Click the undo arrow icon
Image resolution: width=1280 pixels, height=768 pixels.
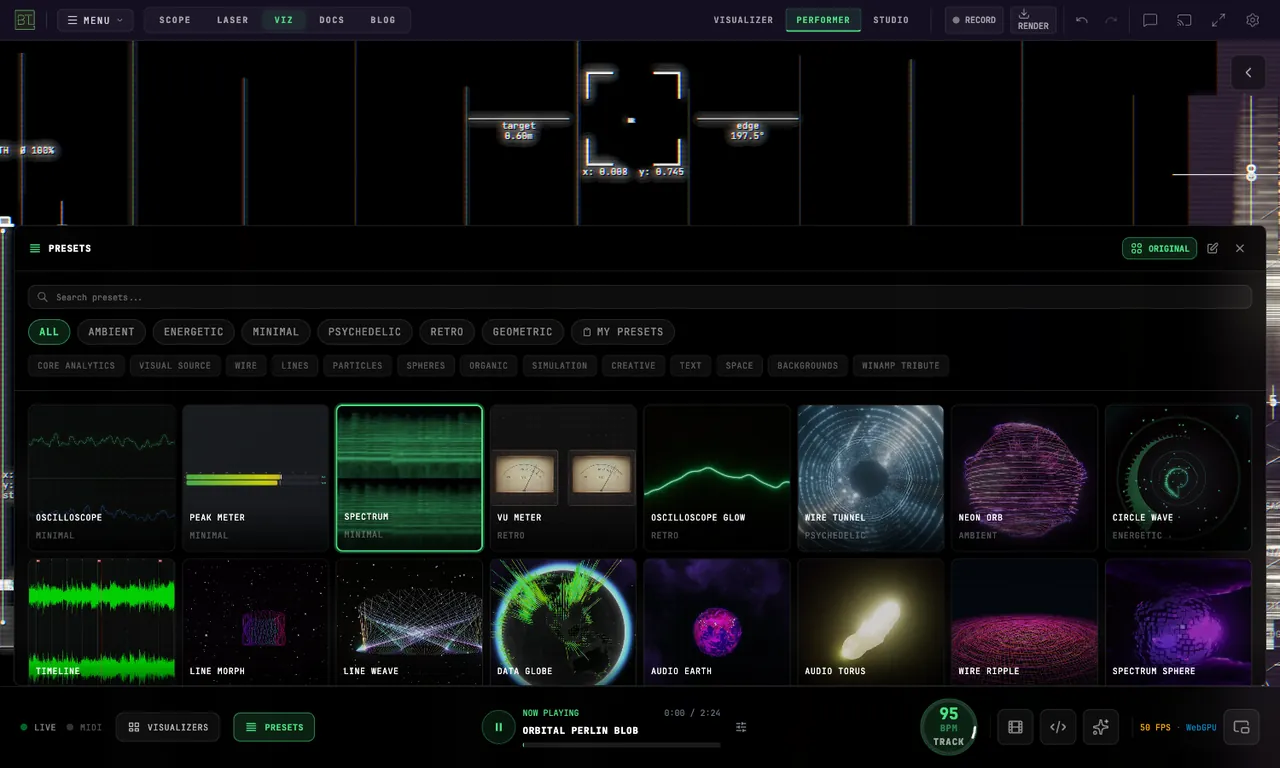pyautogui.click(x=1082, y=20)
